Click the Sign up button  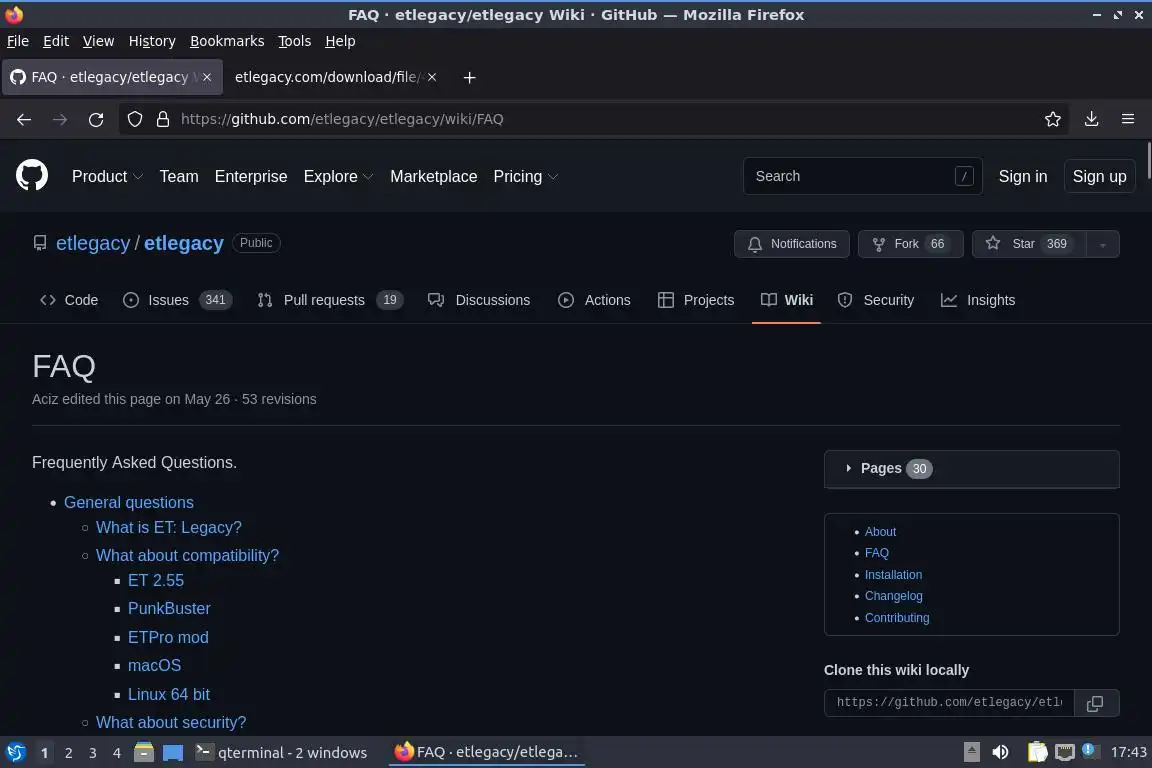click(1099, 176)
